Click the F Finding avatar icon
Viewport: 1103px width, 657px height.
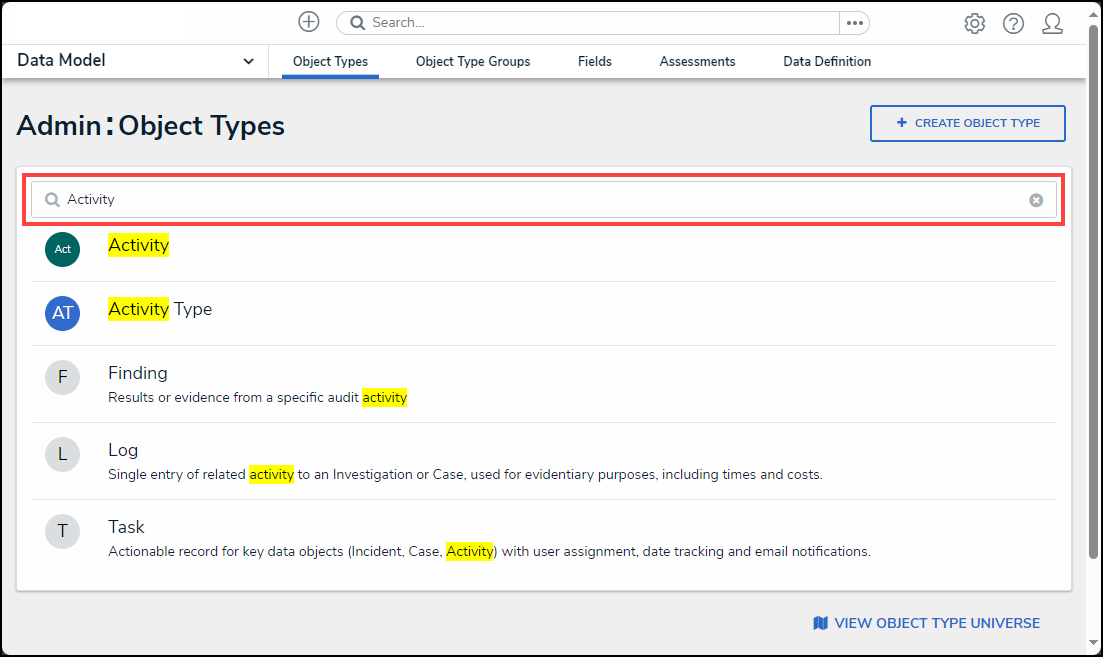(62, 377)
